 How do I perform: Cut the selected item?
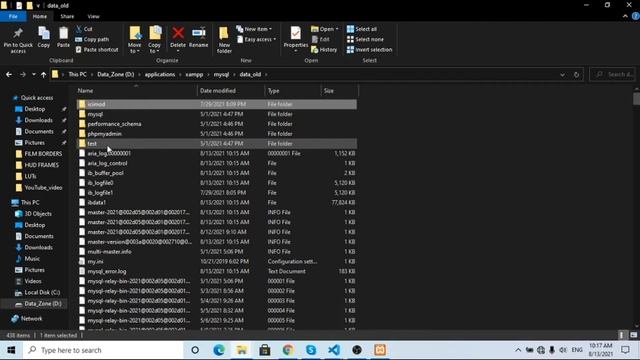coord(84,29)
